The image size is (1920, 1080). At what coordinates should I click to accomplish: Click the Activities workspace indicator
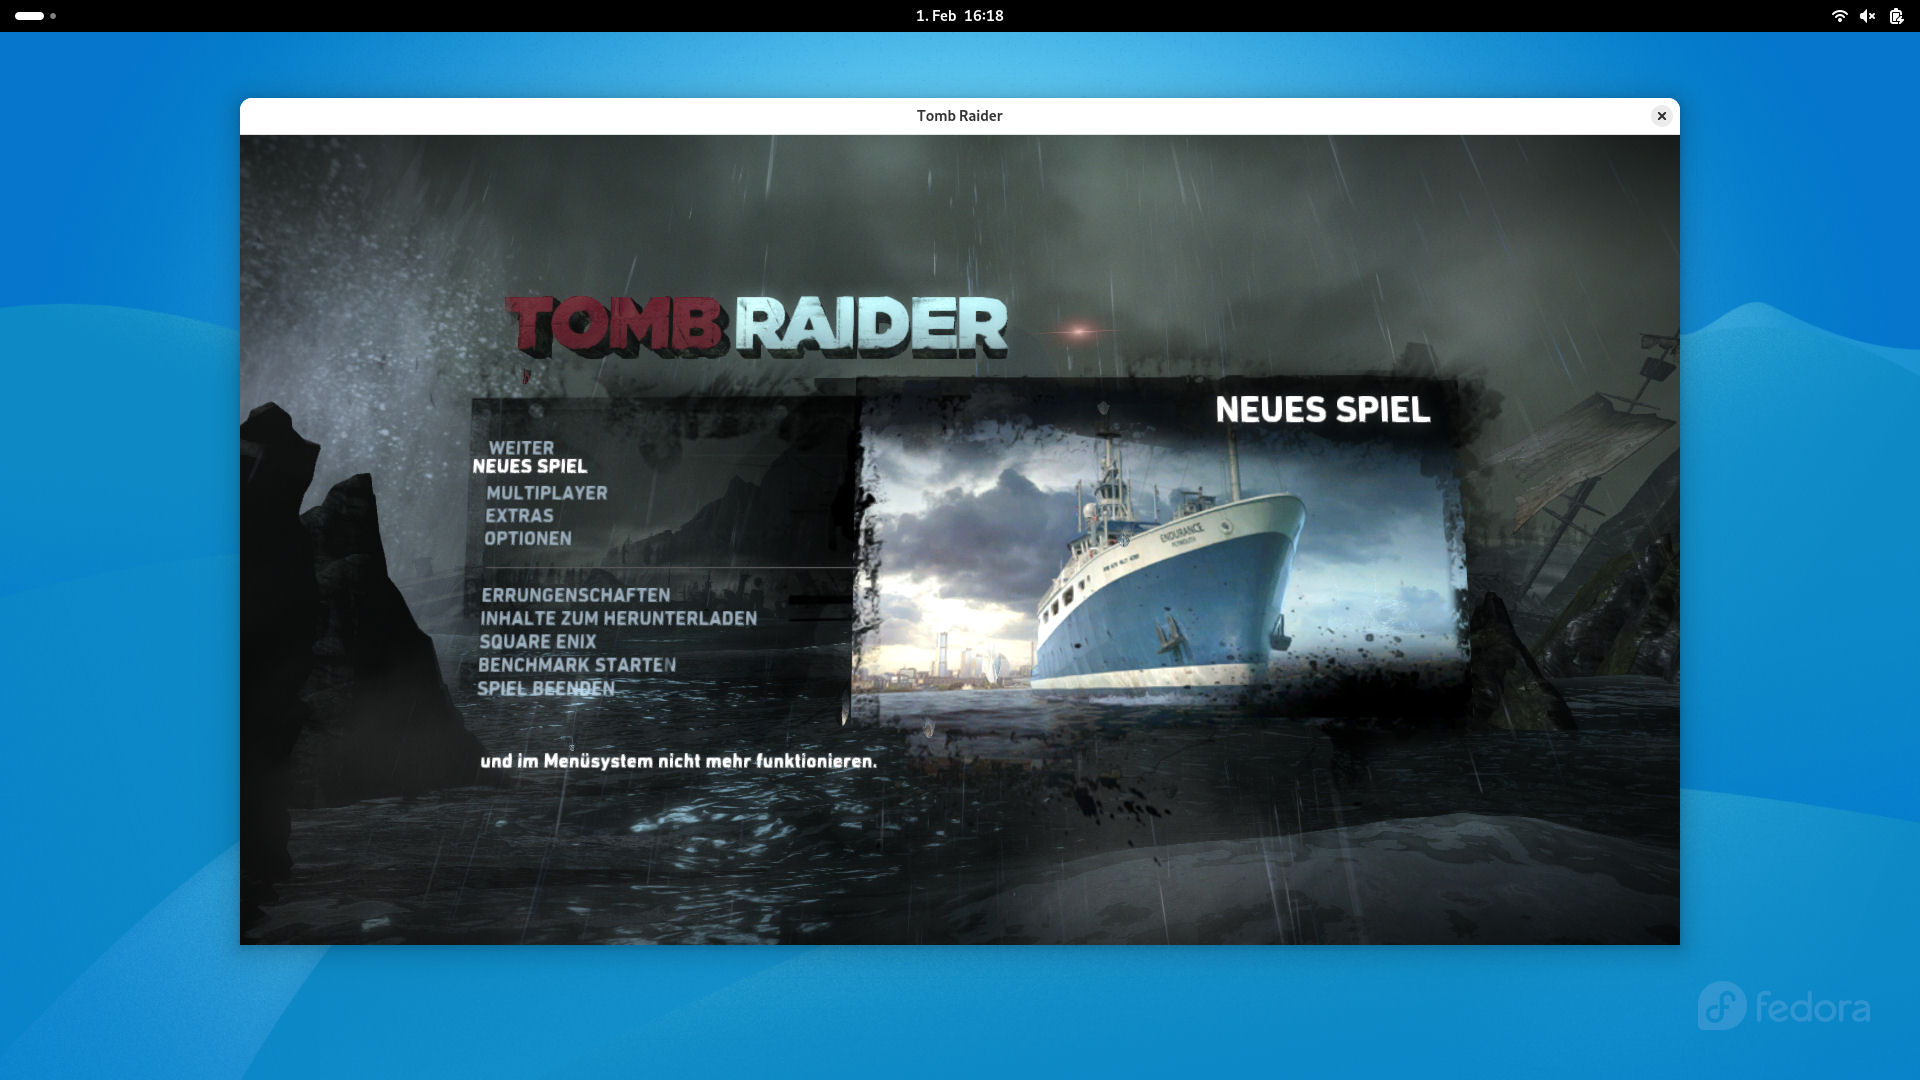[x=35, y=16]
